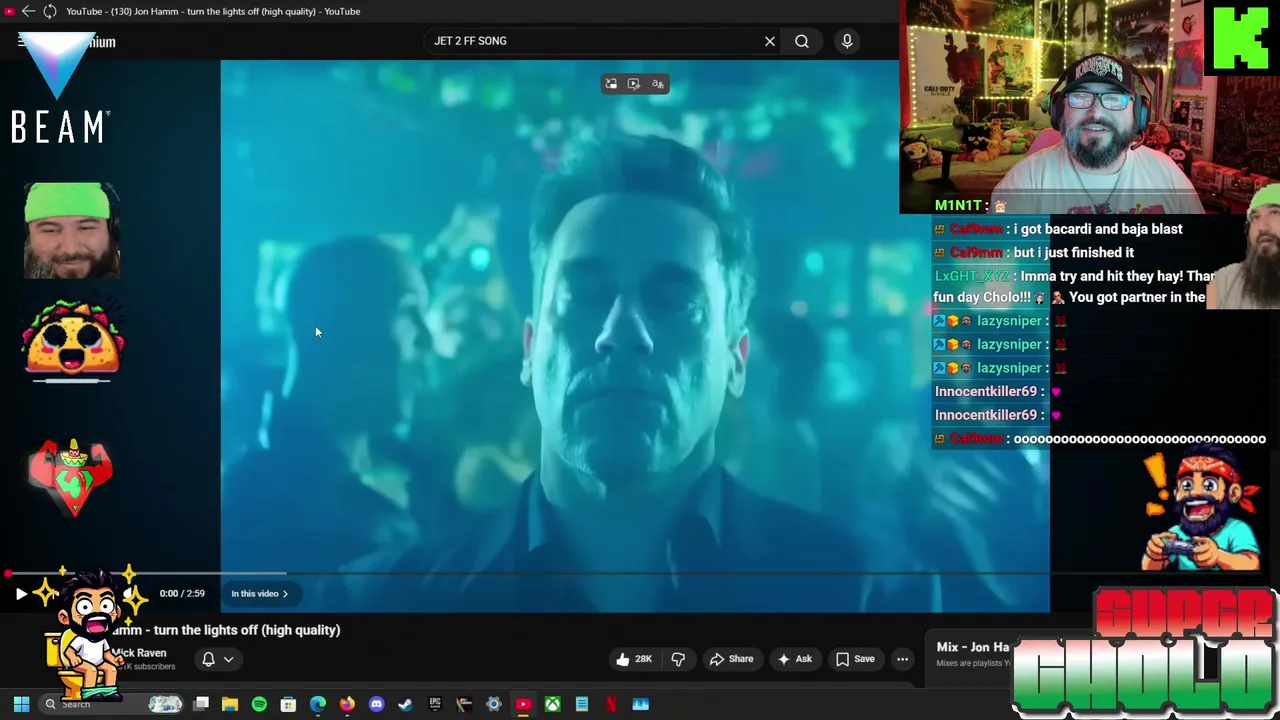Viewport: 1280px width, 720px height.
Task: Click in the JET 2 FF SONG search field
Action: (595, 41)
